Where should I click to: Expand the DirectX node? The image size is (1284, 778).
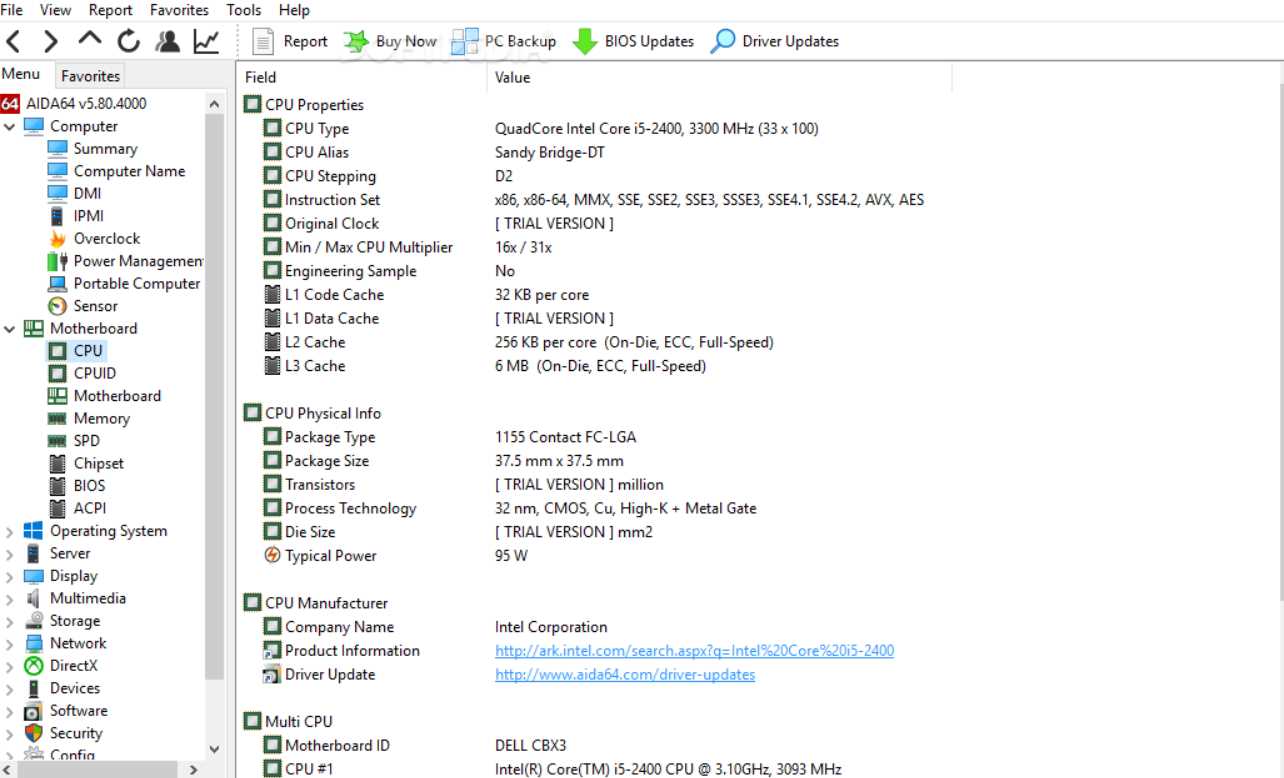[9, 667]
